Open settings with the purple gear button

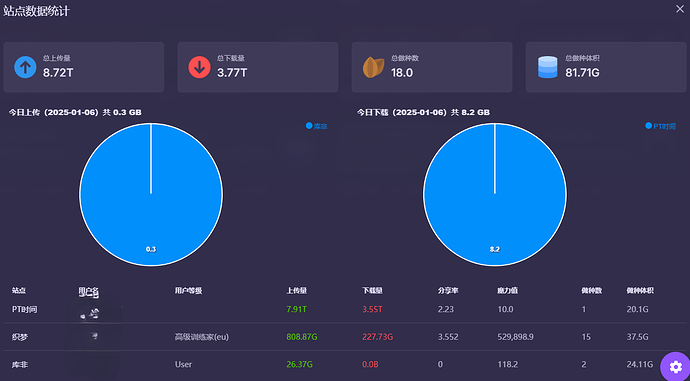[x=675, y=366]
